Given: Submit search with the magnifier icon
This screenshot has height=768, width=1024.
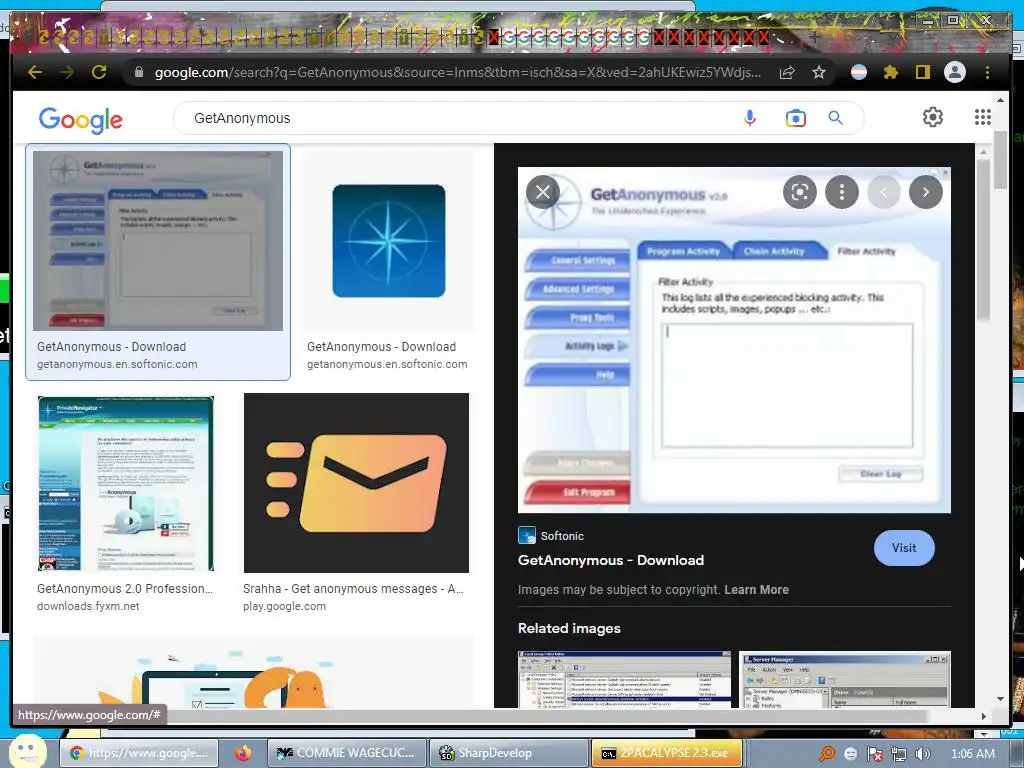Looking at the screenshot, I should point(835,118).
